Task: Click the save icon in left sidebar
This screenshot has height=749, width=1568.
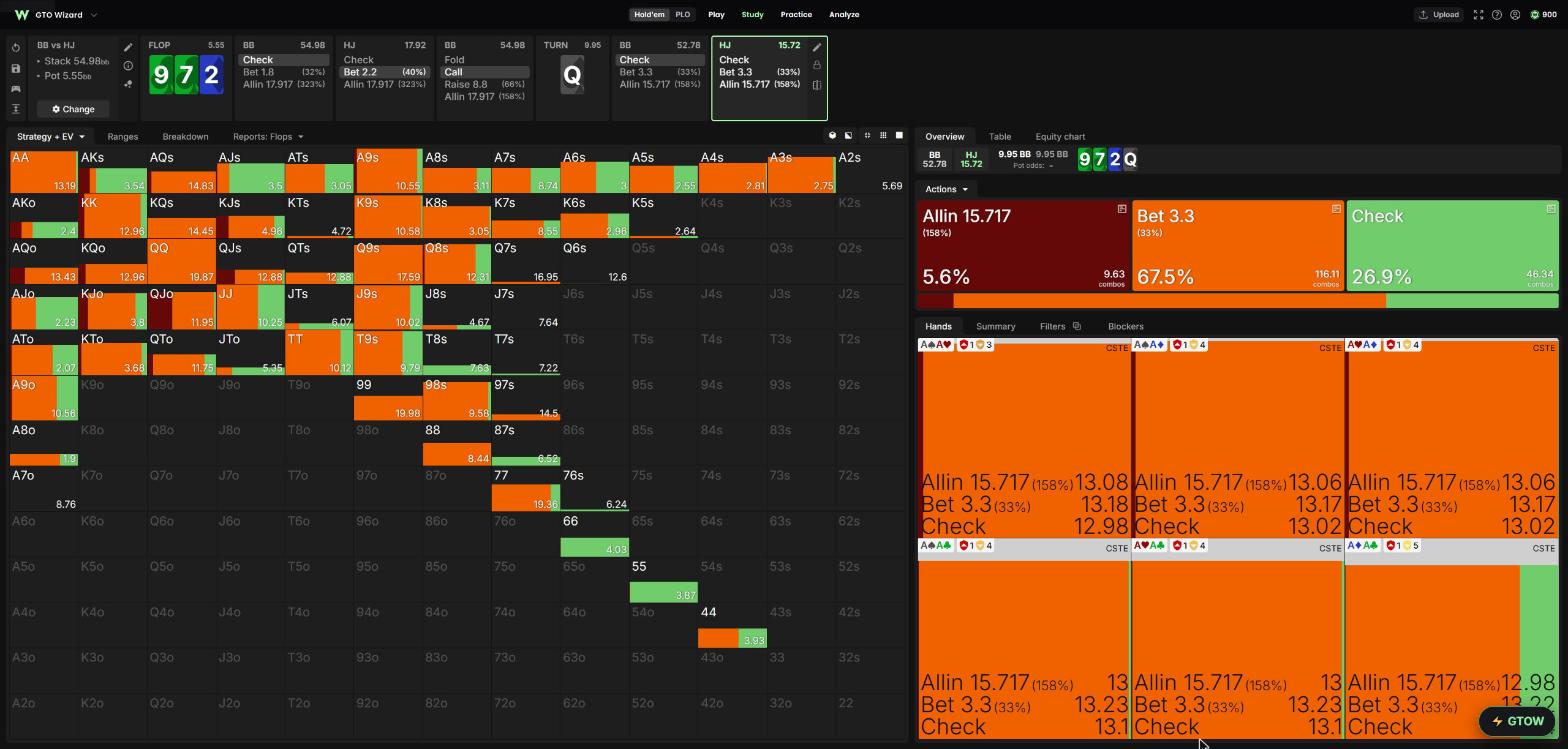Action: point(16,68)
